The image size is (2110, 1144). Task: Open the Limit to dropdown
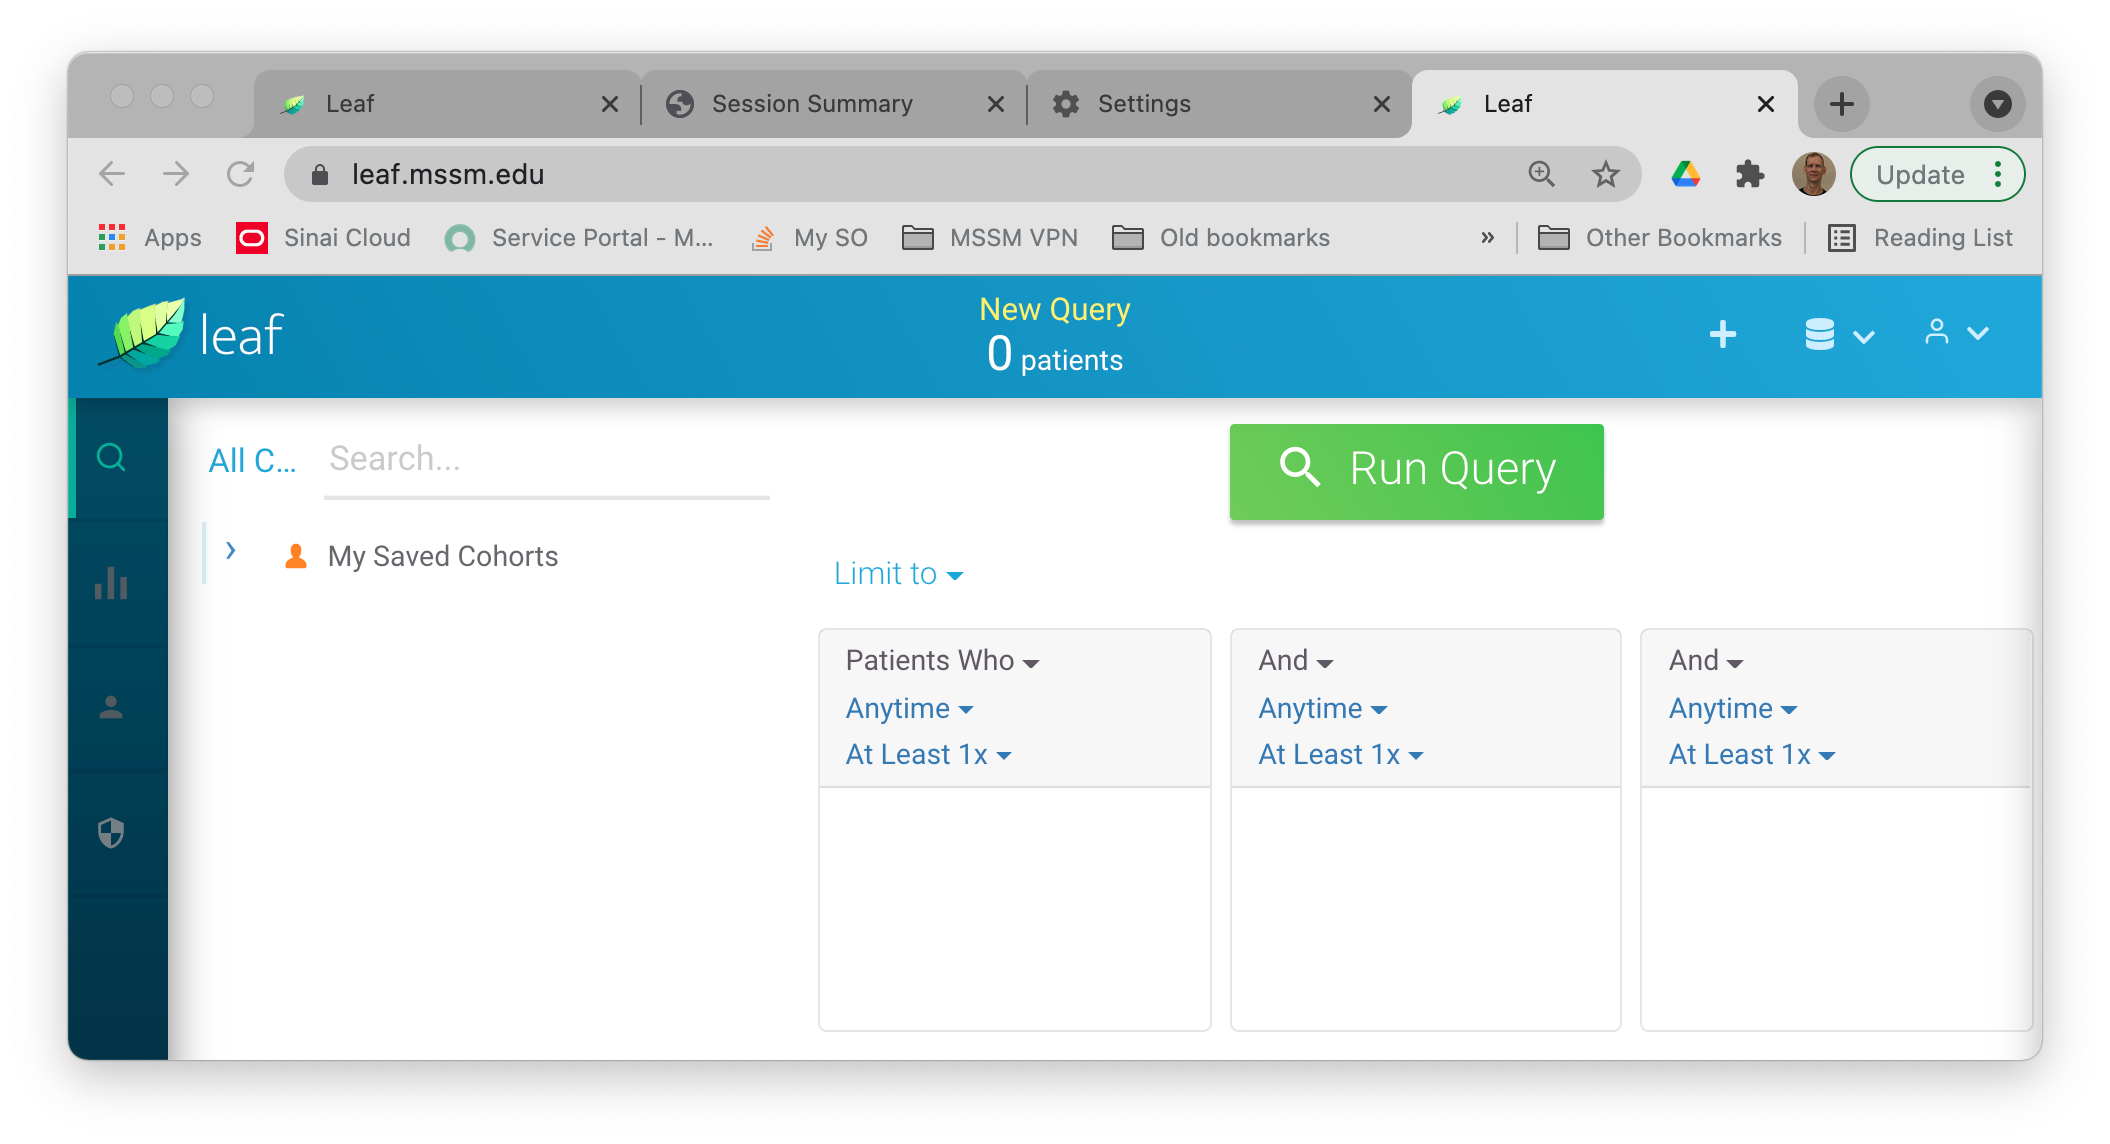(898, 574)
